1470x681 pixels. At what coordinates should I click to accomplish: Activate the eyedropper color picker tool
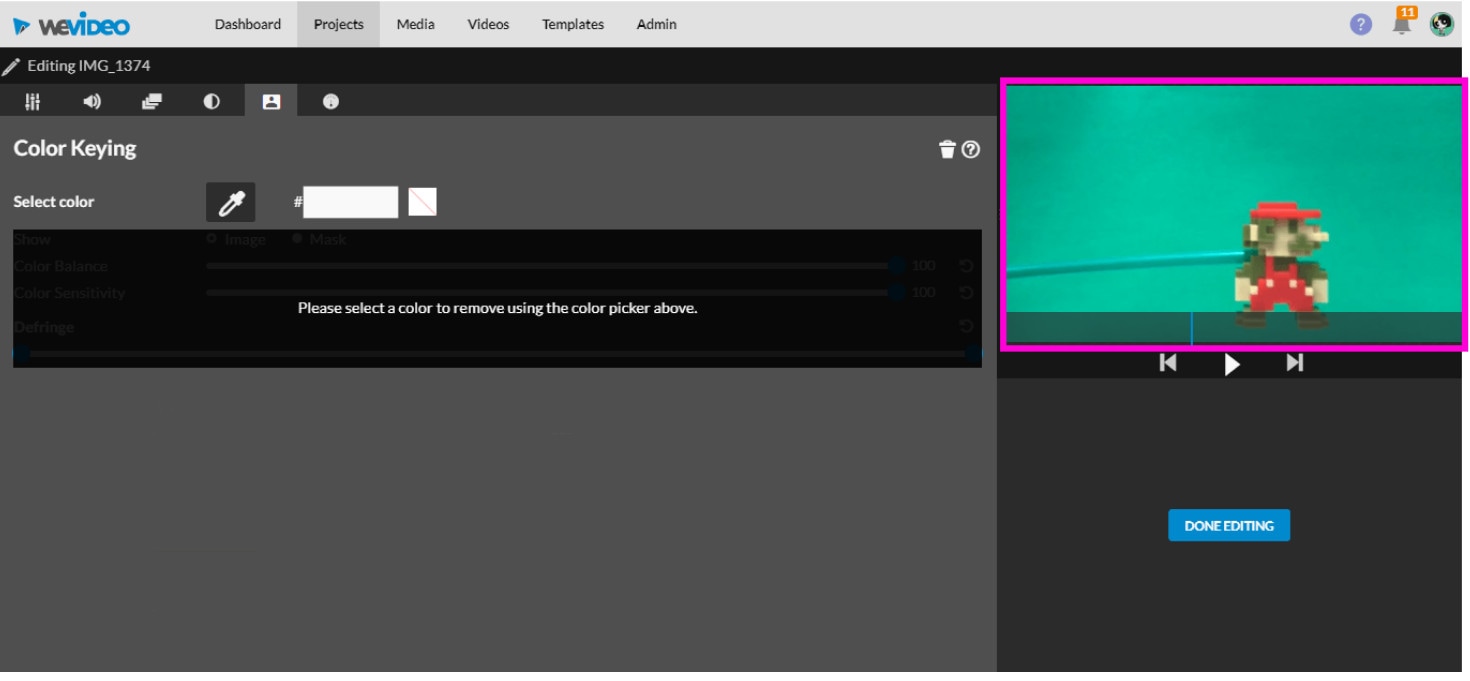click(231, 202)
